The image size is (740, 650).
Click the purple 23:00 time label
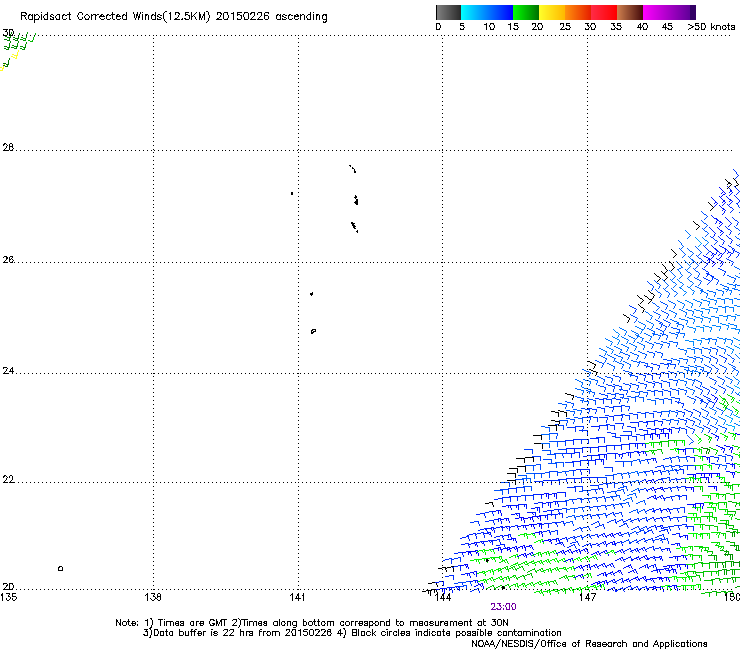(503, 607)
